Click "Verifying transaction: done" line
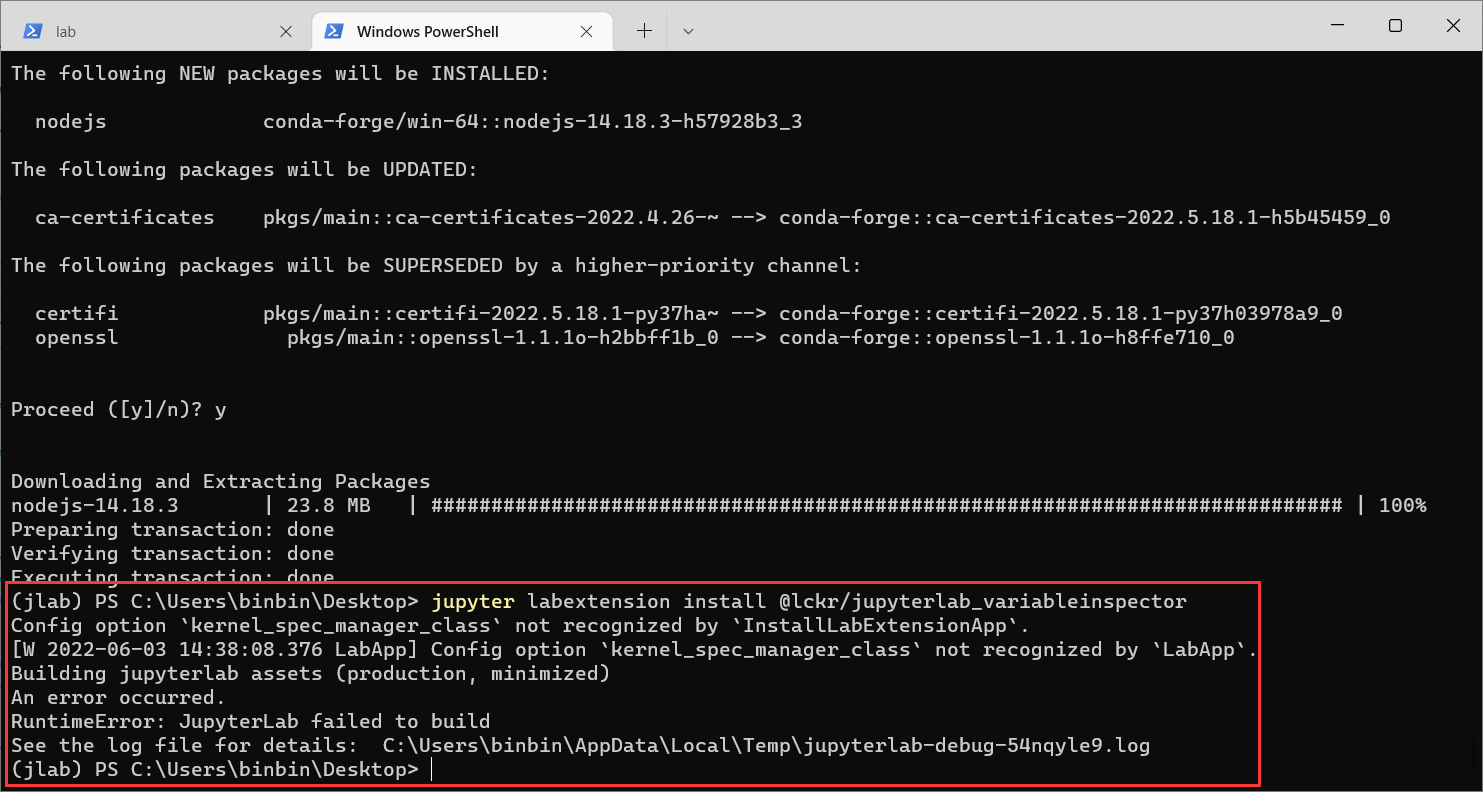This screenshot has width=1483, height=792. pyautogui.click(x=172, y=554)
